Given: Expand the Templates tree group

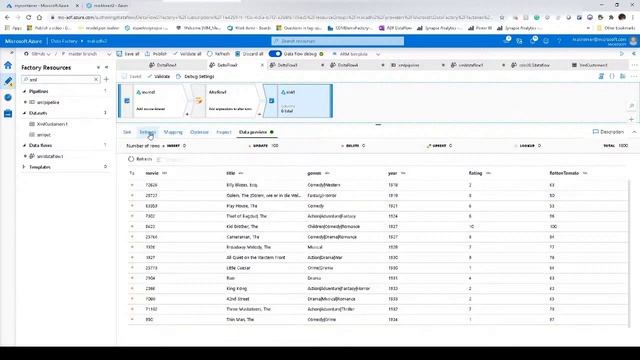Looking at the screenshot, I should pyautogui.click(x=24, y=167).
